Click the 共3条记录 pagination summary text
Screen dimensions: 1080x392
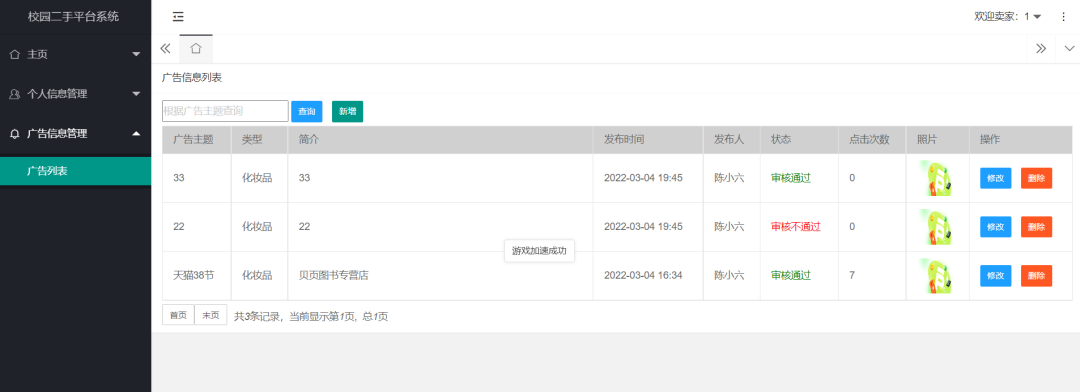311,316
